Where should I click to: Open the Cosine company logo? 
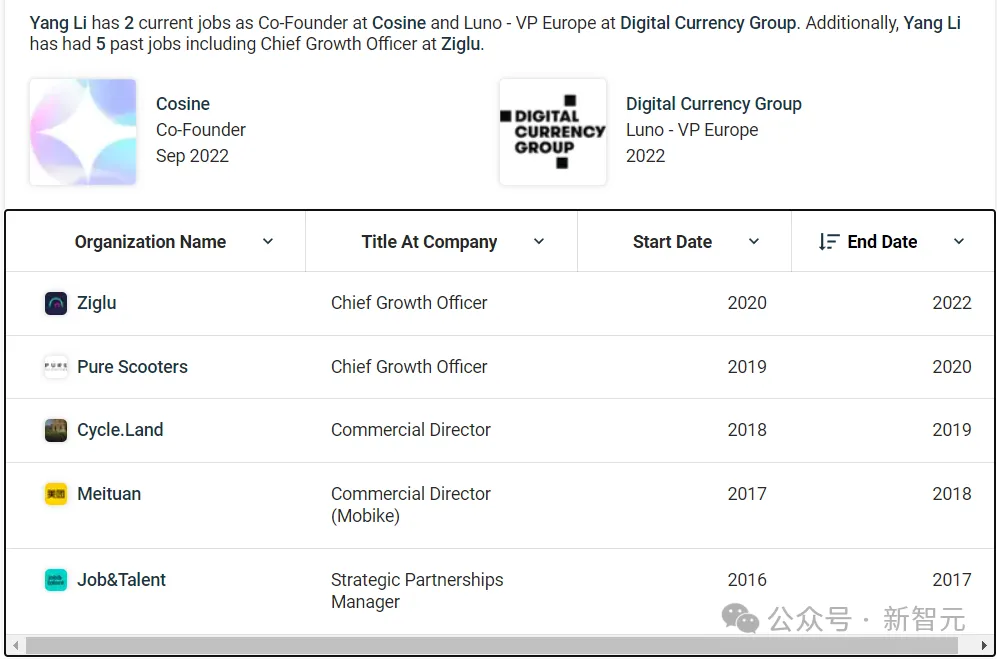click(83, 132)
